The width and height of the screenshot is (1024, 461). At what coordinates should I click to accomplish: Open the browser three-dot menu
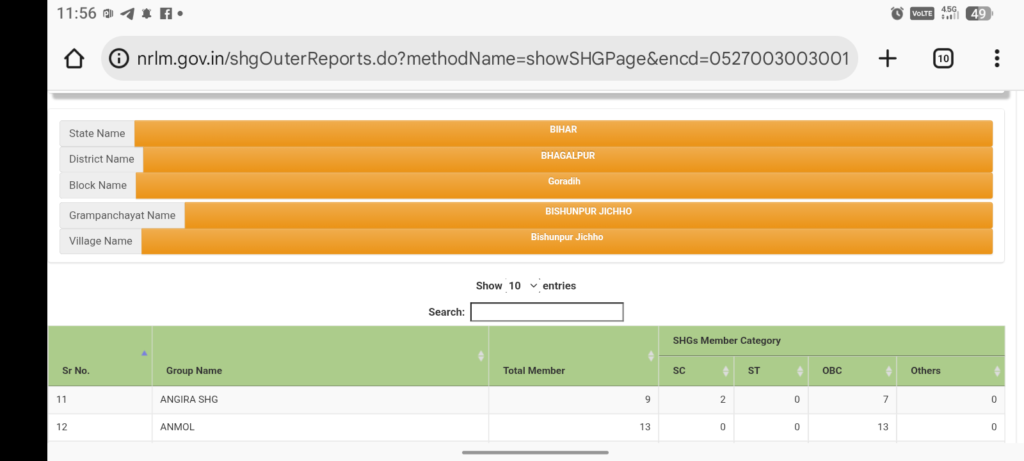click(996, 59)
